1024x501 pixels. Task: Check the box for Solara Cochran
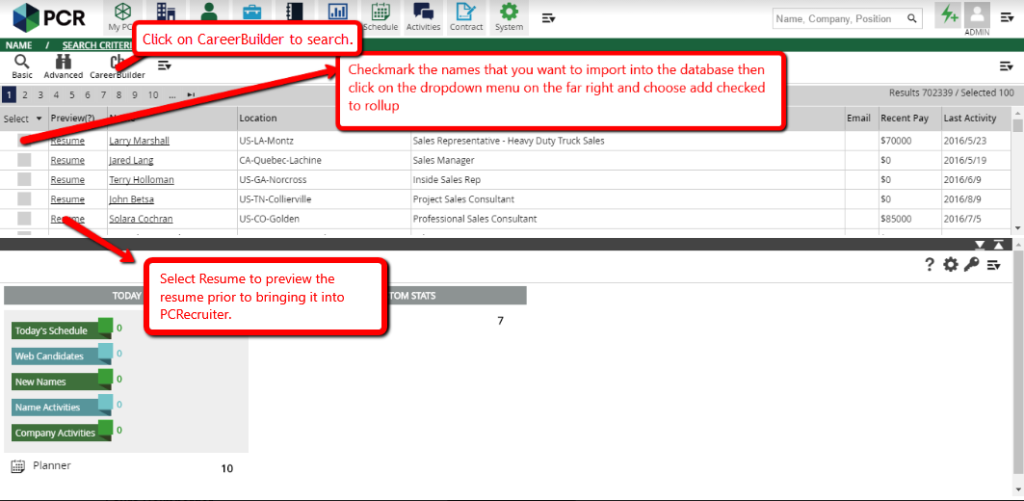point(24,219)
